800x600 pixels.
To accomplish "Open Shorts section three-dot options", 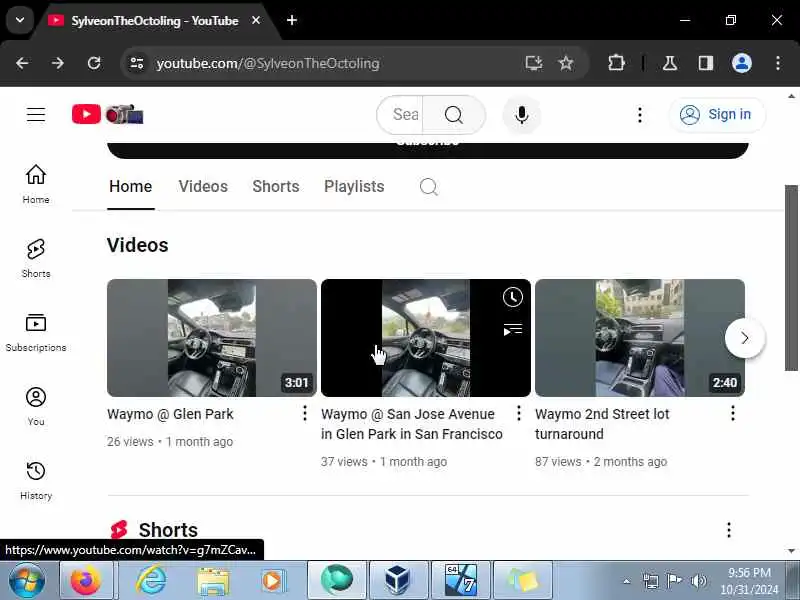I will 729,530.
